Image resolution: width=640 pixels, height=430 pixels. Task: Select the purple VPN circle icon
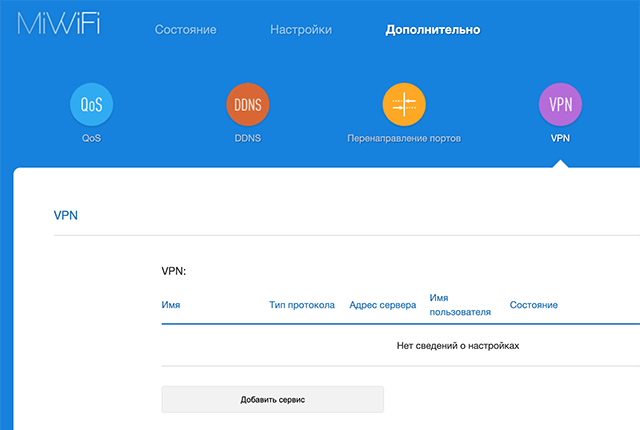click(560, 105)
